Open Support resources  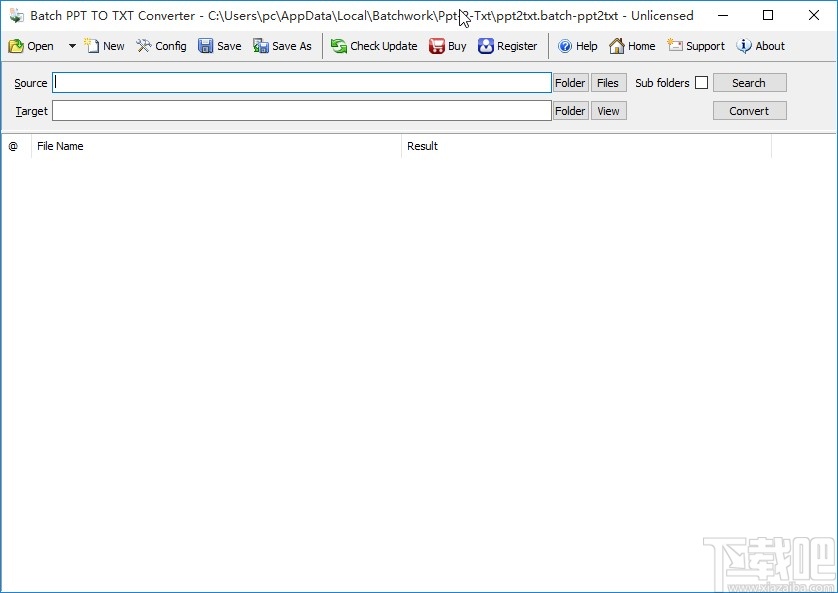[x=696, y=45]
